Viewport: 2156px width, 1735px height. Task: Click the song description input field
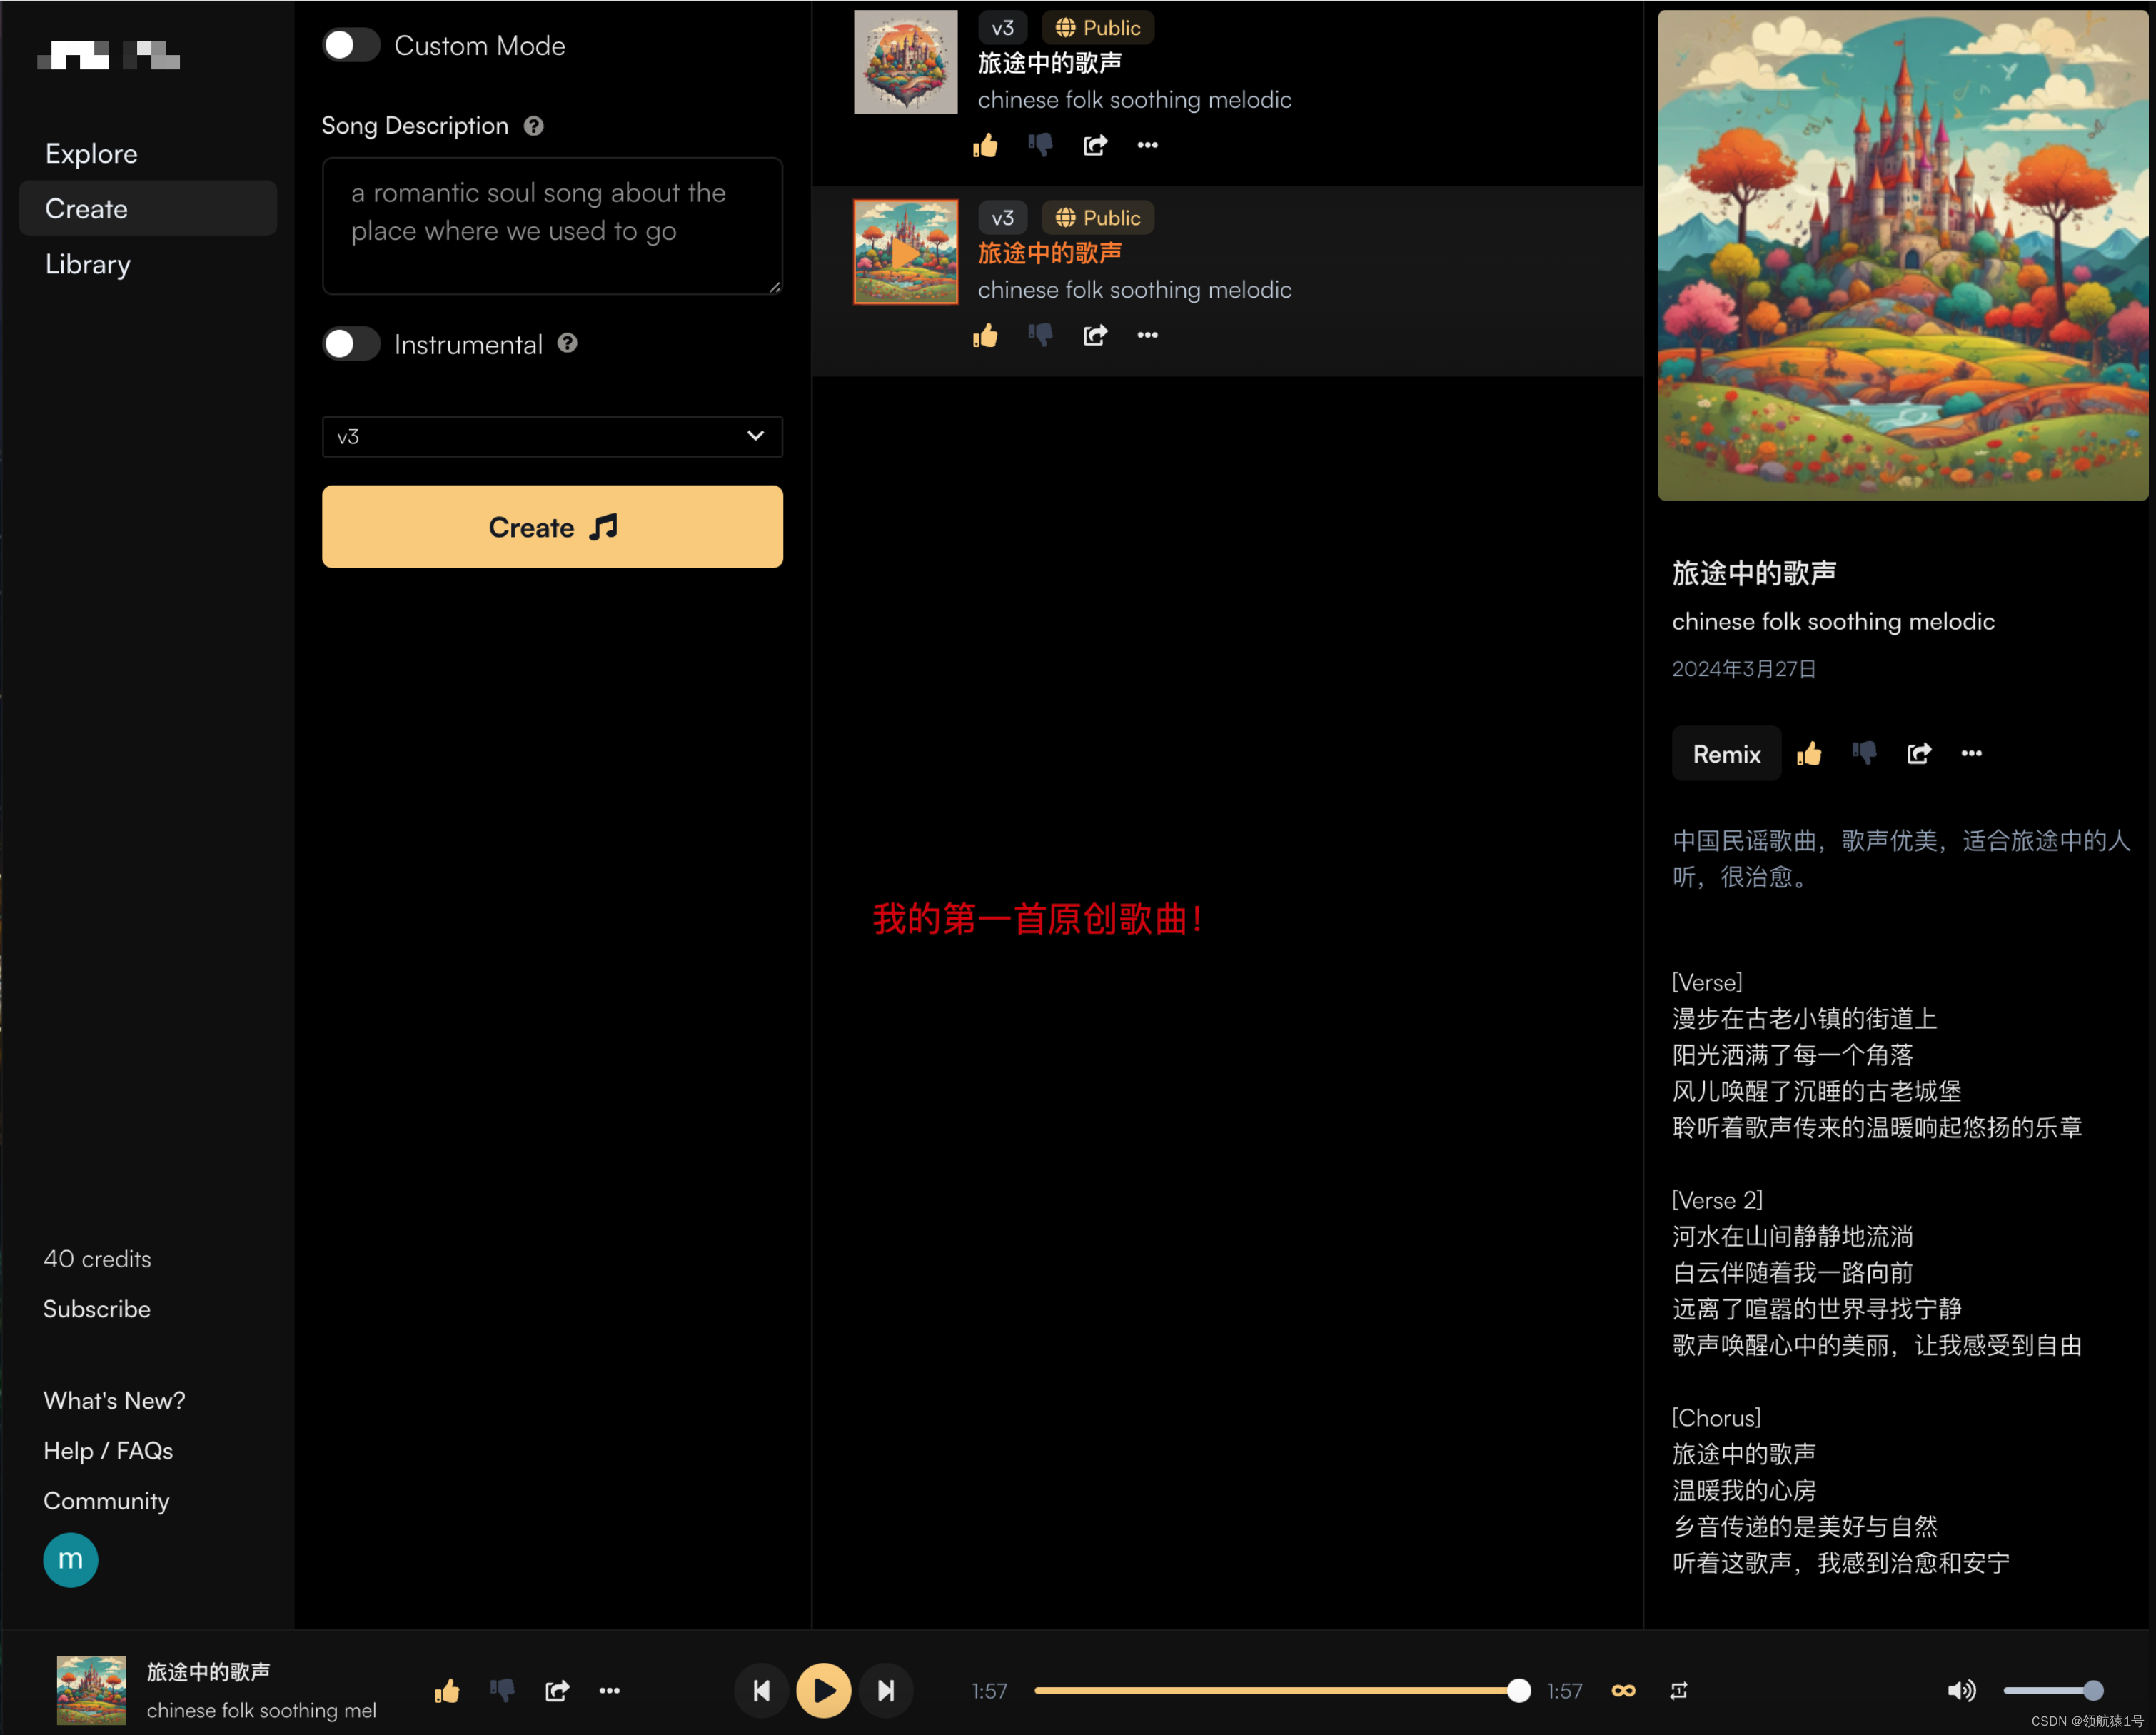pyautogui.click(x=550, y=221)
